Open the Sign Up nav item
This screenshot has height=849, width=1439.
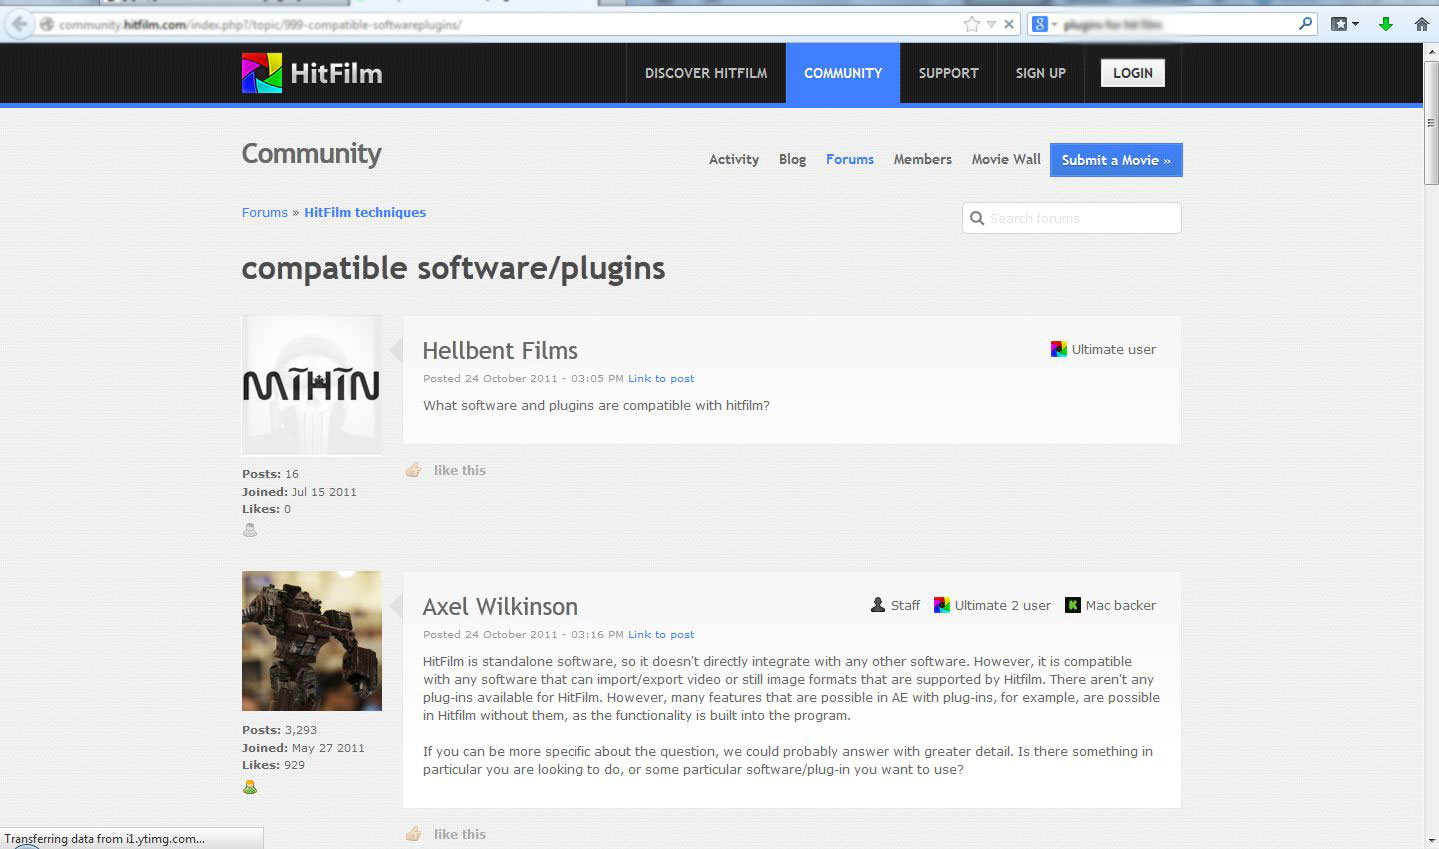coord(1041,73)
